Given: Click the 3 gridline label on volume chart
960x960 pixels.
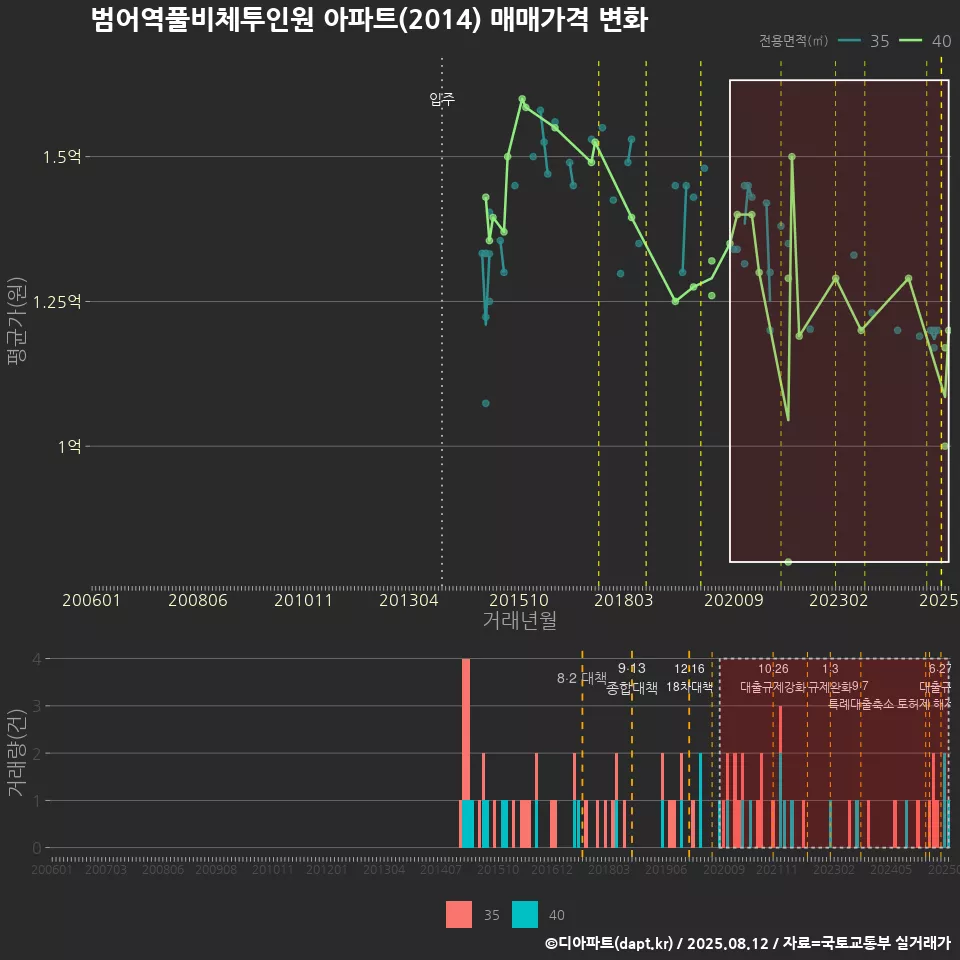Looking at the screenshot, I should tap(37, 707).
